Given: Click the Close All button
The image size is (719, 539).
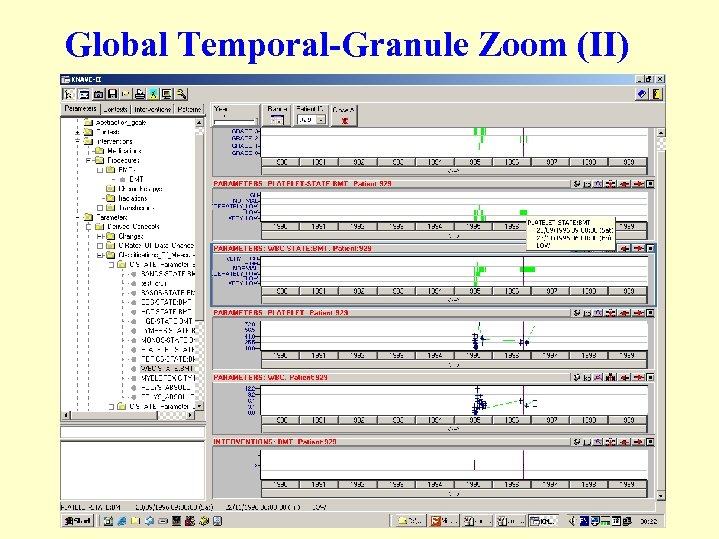Looking at the screenshot, I should click(343, 116).
